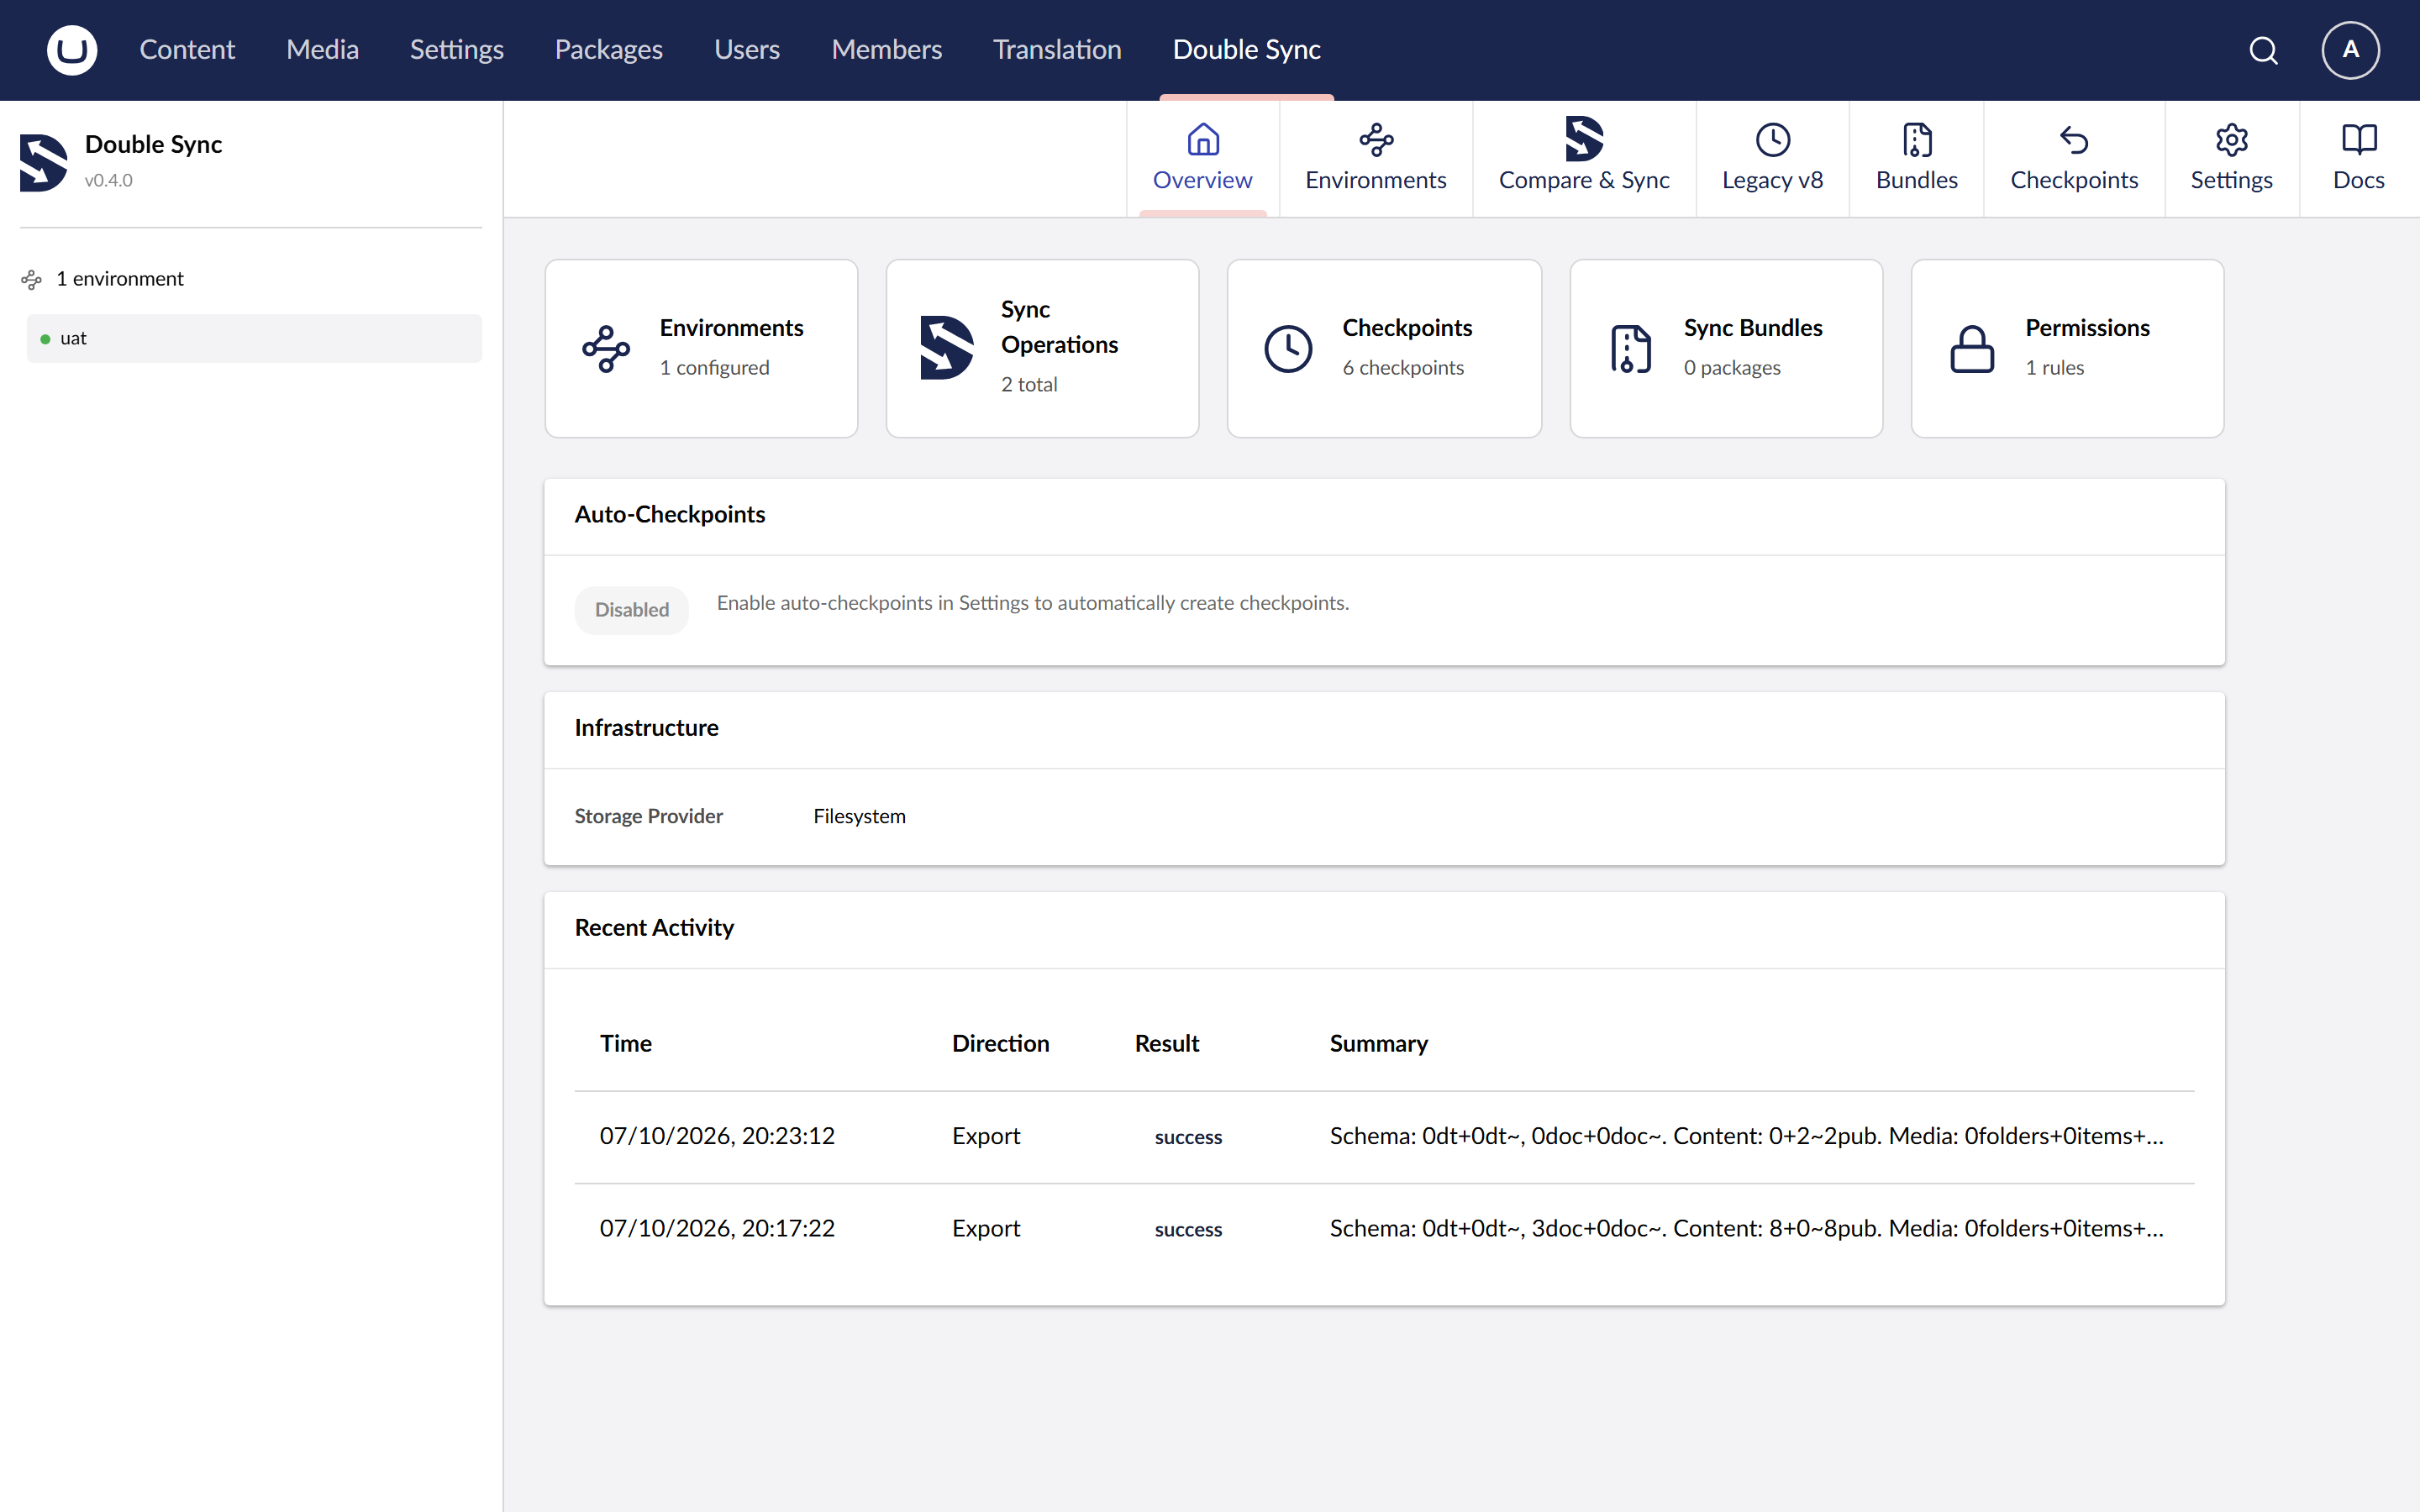The width and height of the screenshot is (2420, 1512).
Task: Select the uat environment in sidebar
Action: pyautogui.click(x=254, y=338)
